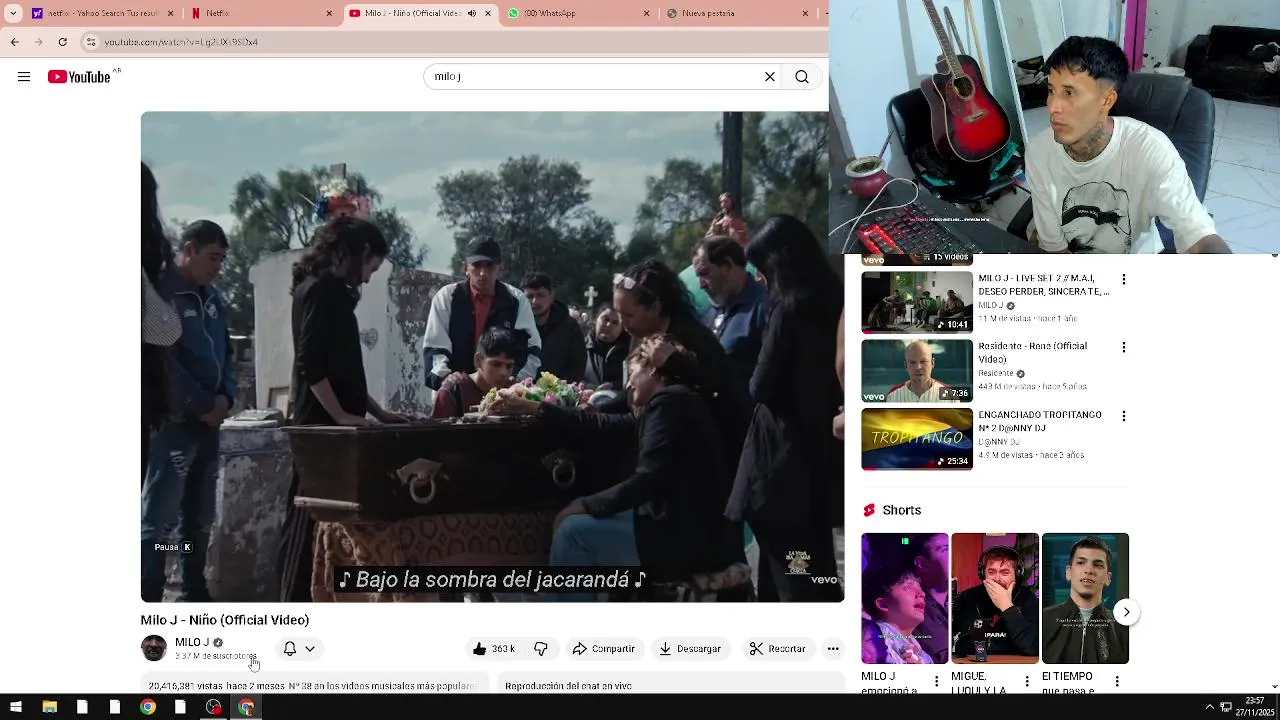Click the search magnifier button
1280x720 pixels.
coord(802,76)
